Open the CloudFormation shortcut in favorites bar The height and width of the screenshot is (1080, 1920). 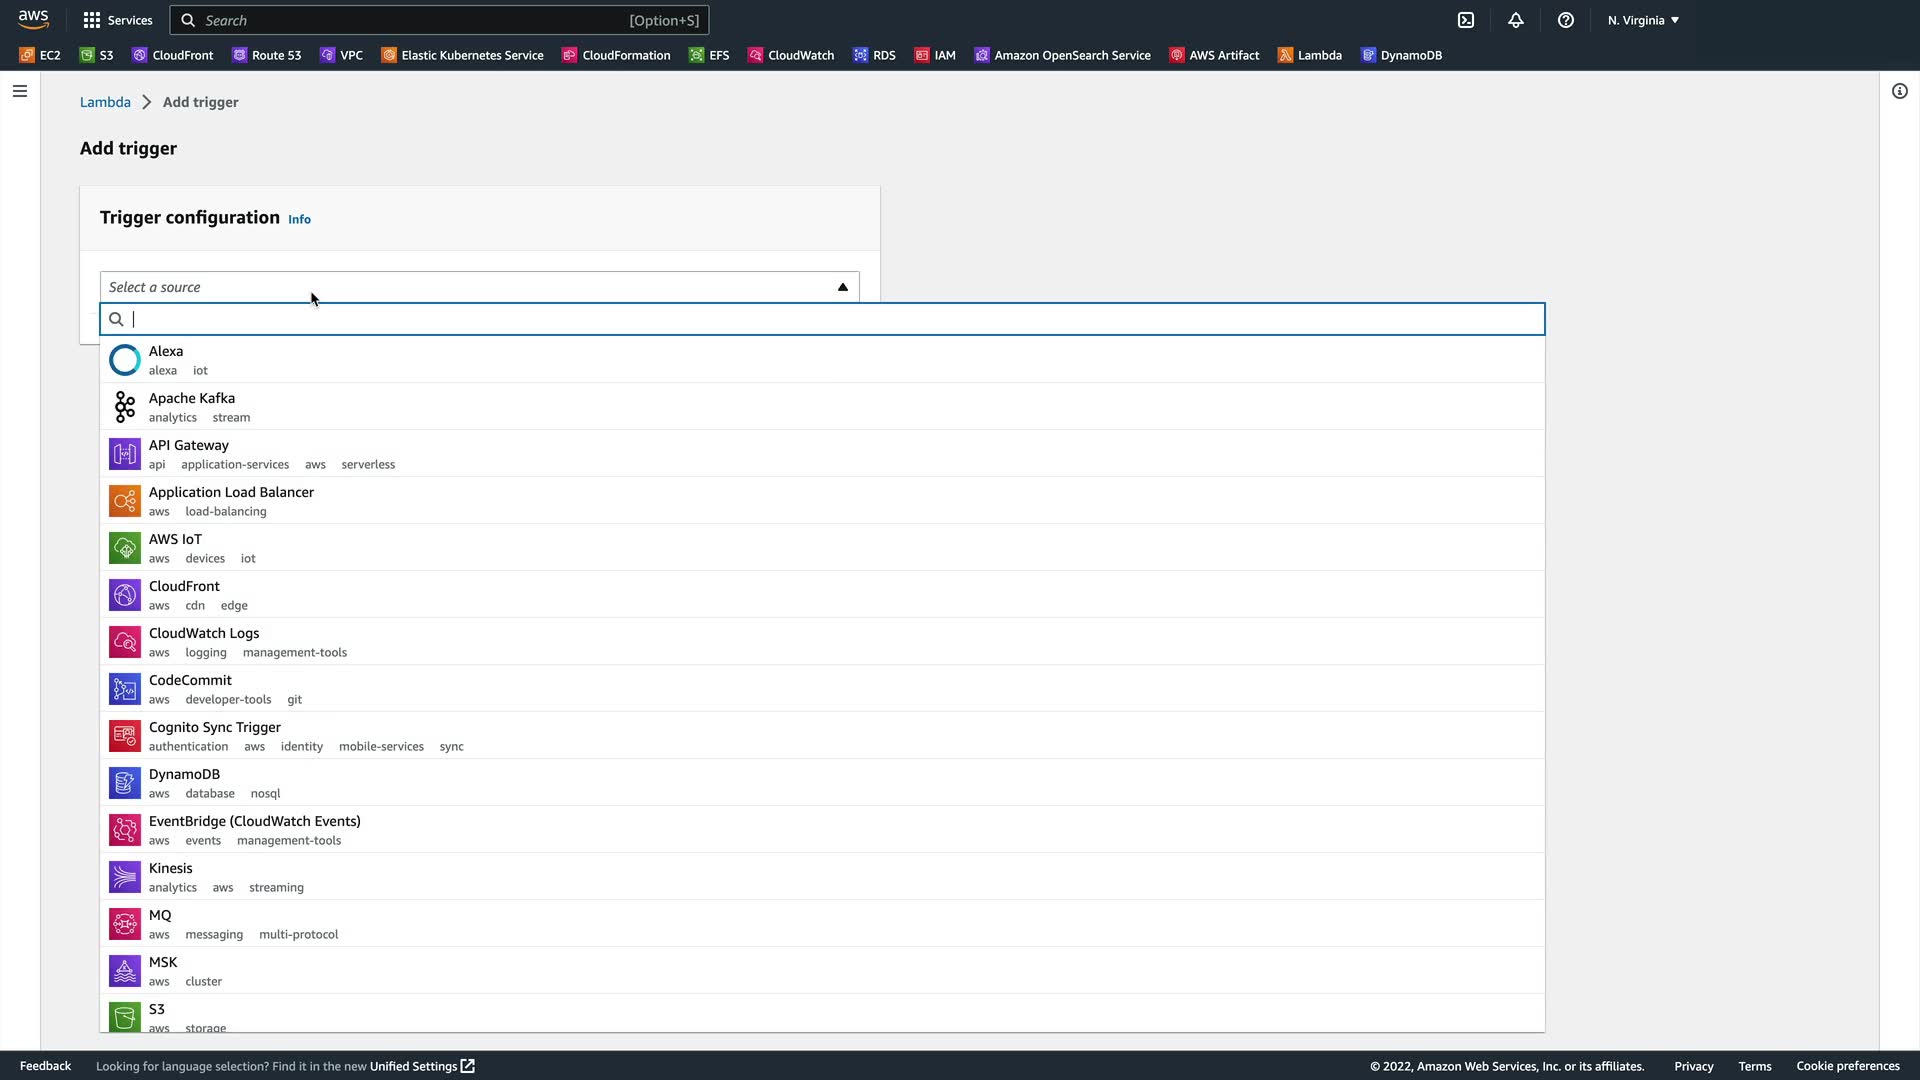[x=616, y=55]
